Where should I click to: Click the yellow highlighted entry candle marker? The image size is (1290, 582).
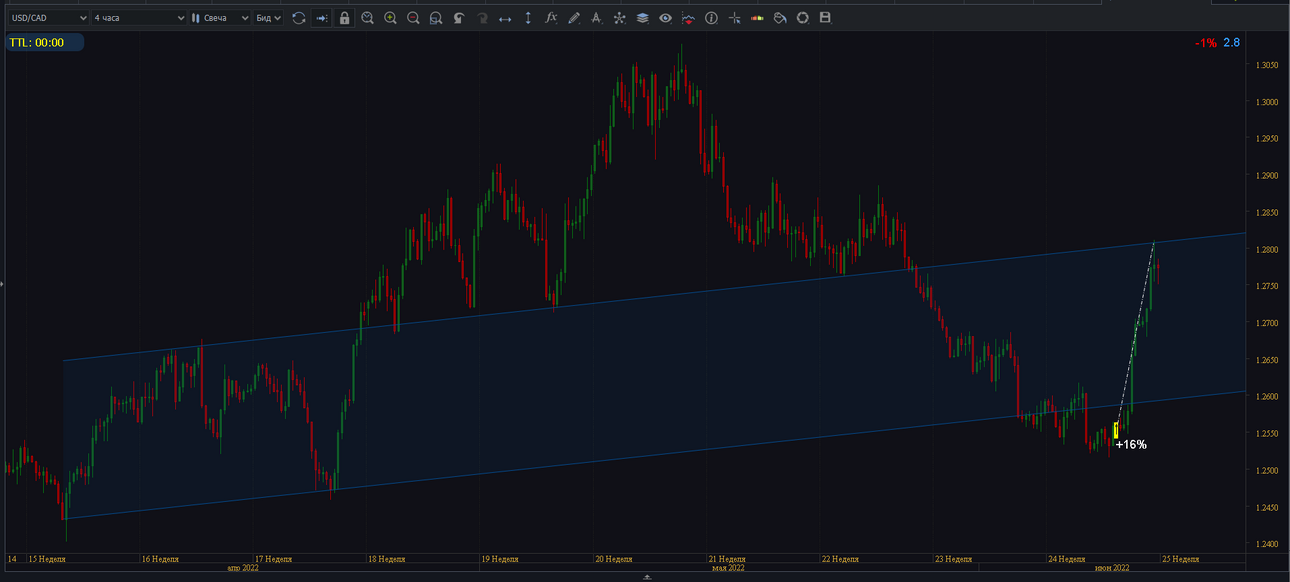click(1116, 430)
